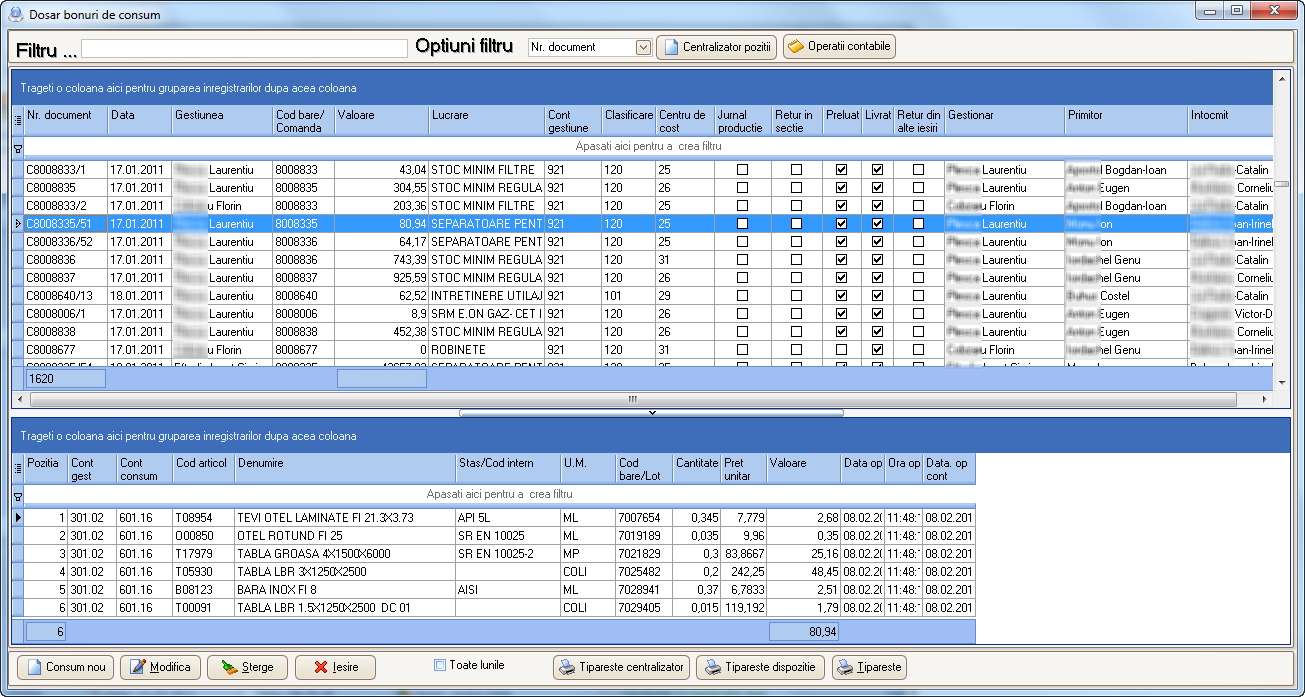
Task: Click the Centru de cost column header
Action: tap(685, 121)
